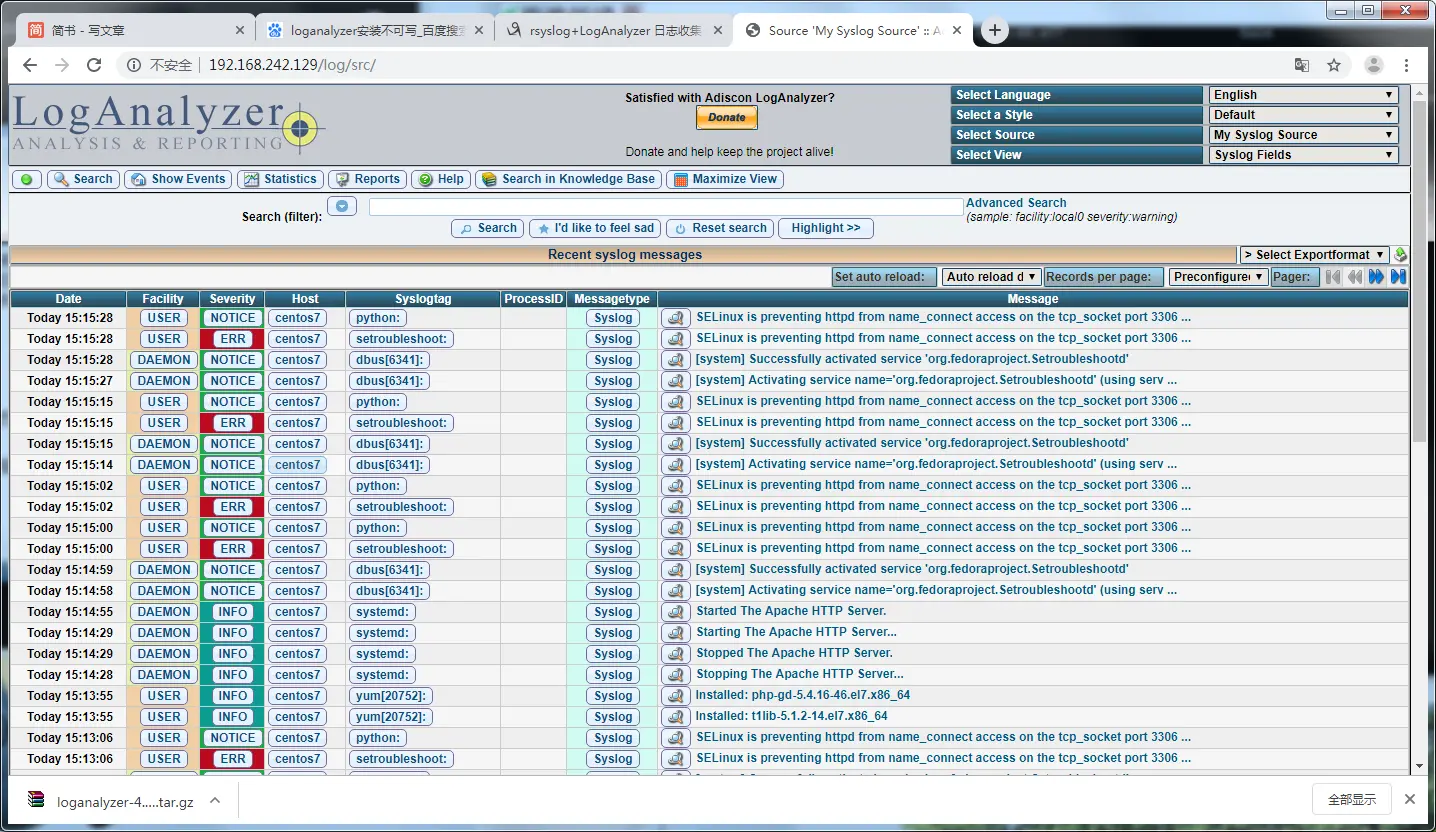Open Chrome three-dot menu
The width and height of the screenshot is (1436, 832).
(1407, 65)
